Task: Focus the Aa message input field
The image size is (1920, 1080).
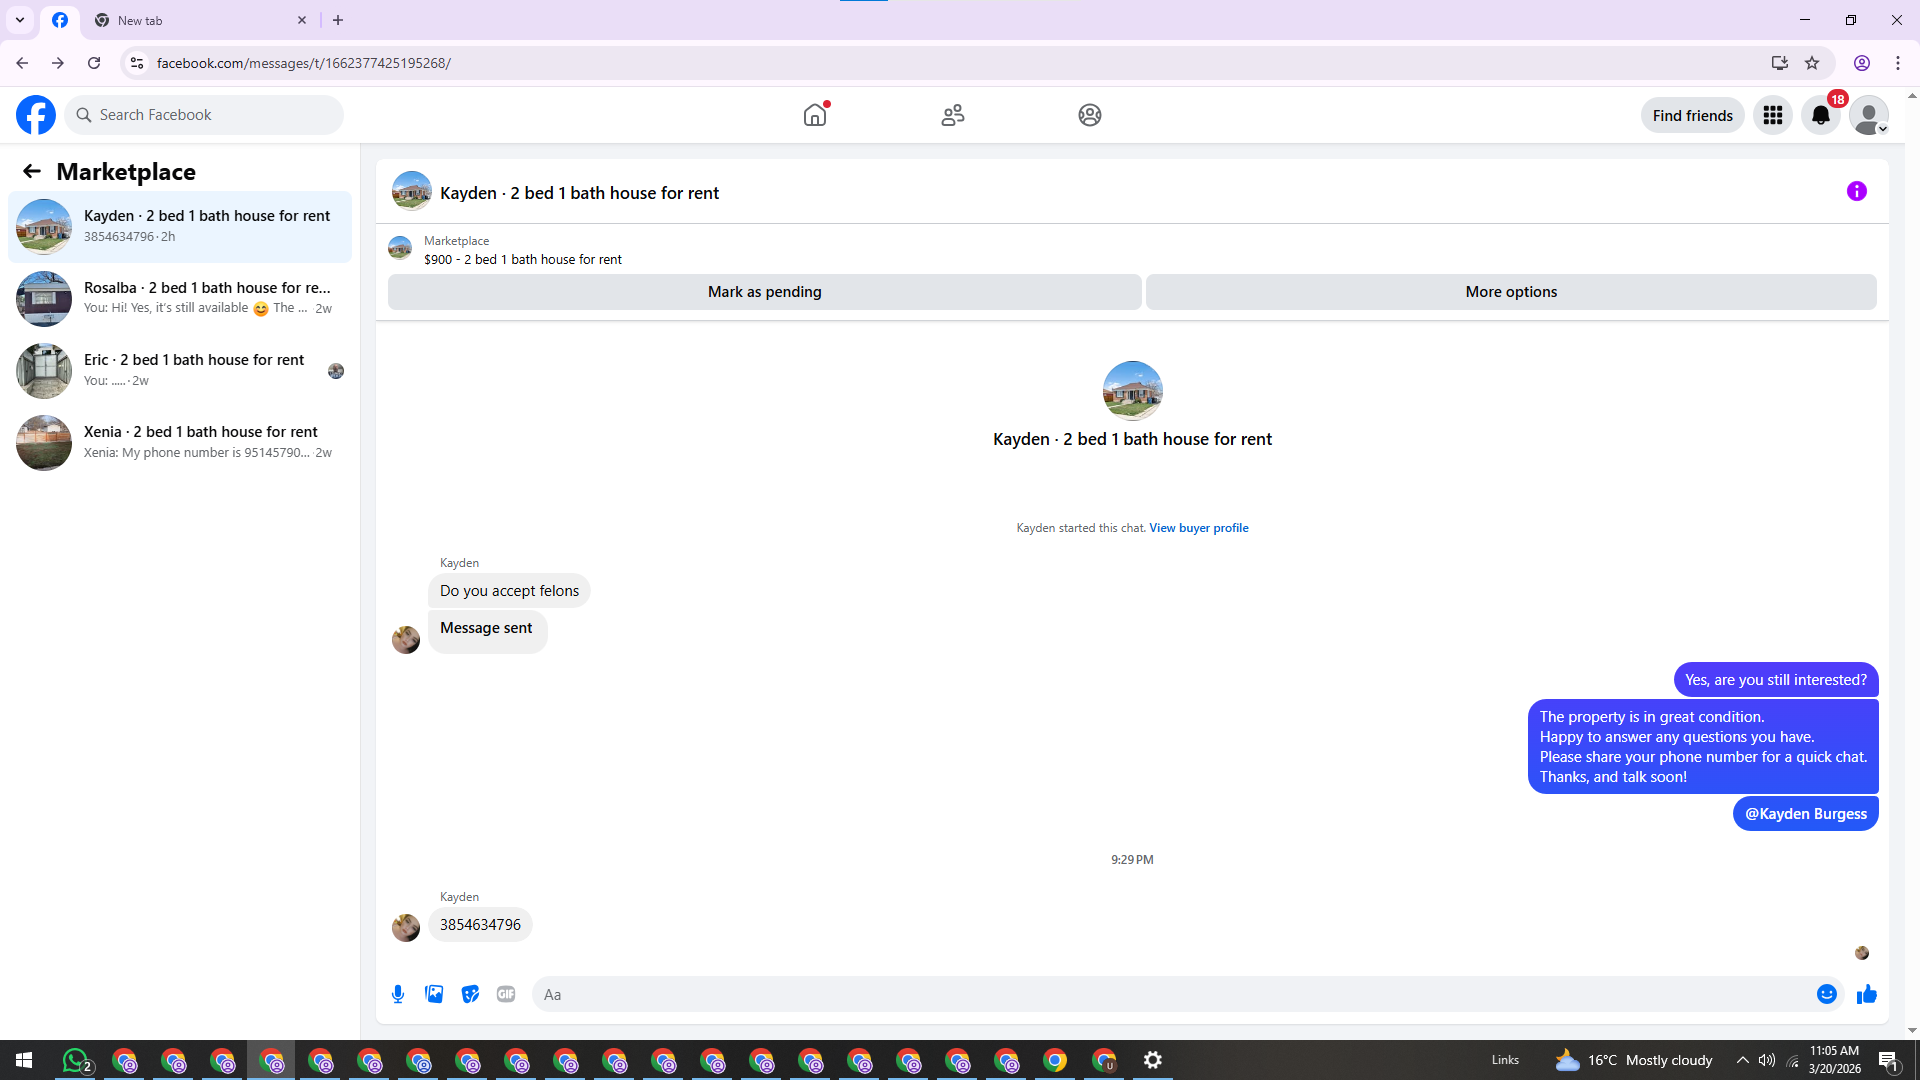Action: [1170, 994]
